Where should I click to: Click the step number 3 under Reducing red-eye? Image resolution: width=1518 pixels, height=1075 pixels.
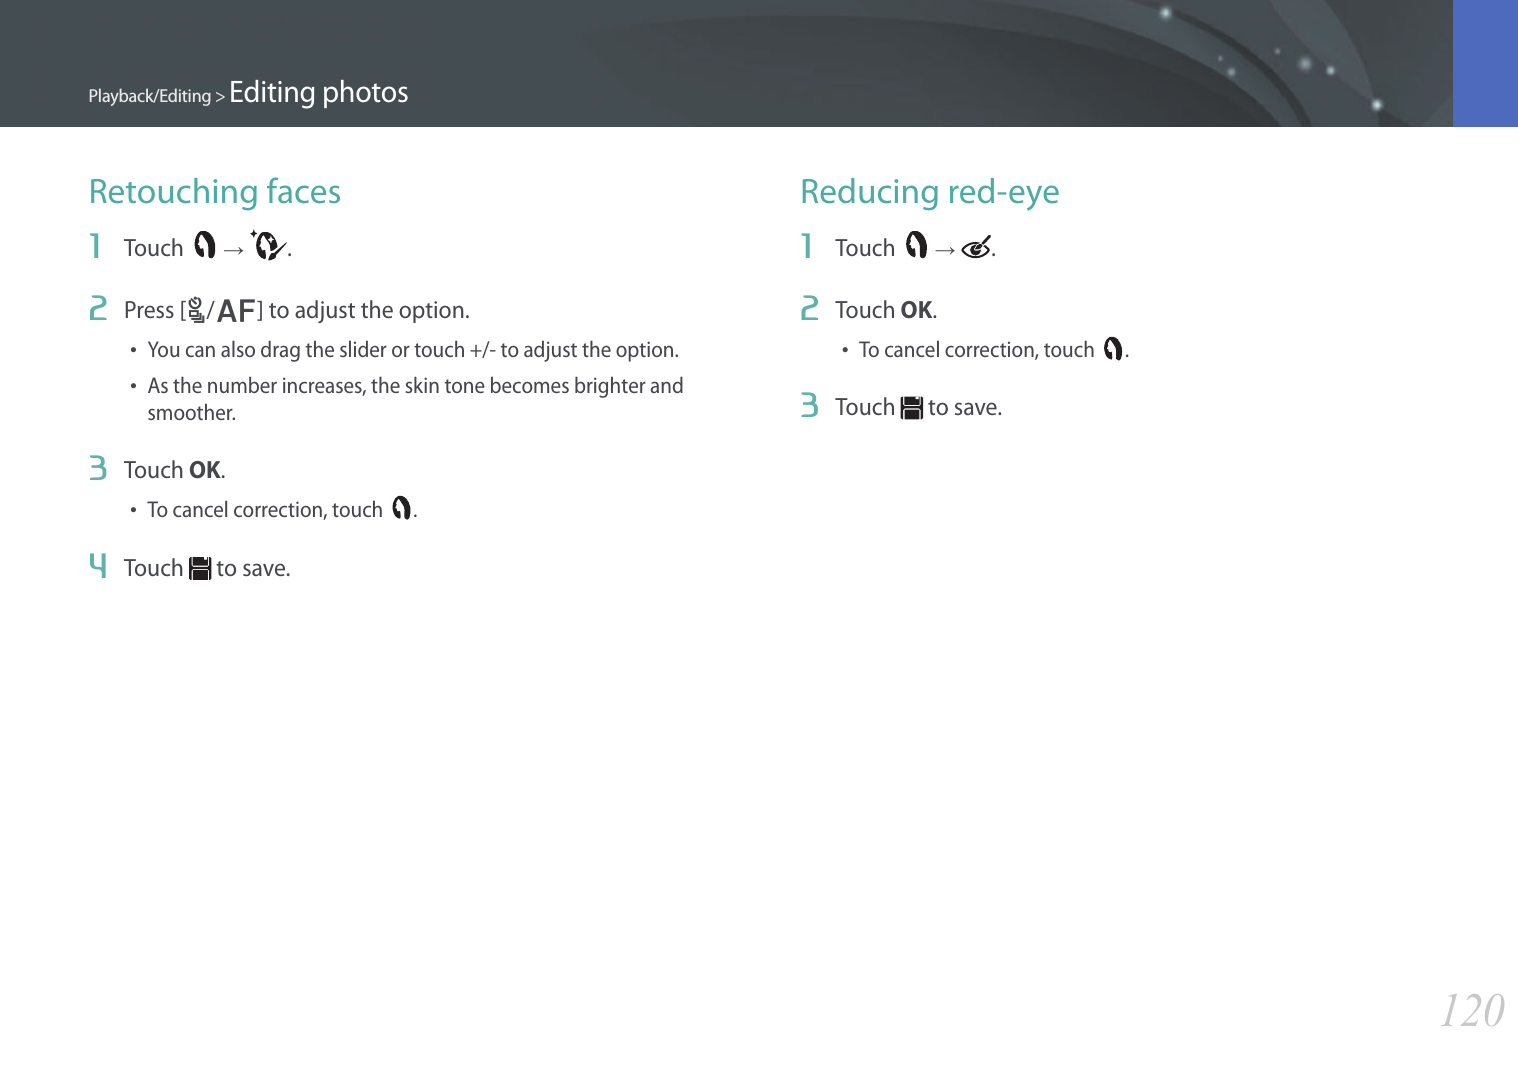(x=809, y=405)
